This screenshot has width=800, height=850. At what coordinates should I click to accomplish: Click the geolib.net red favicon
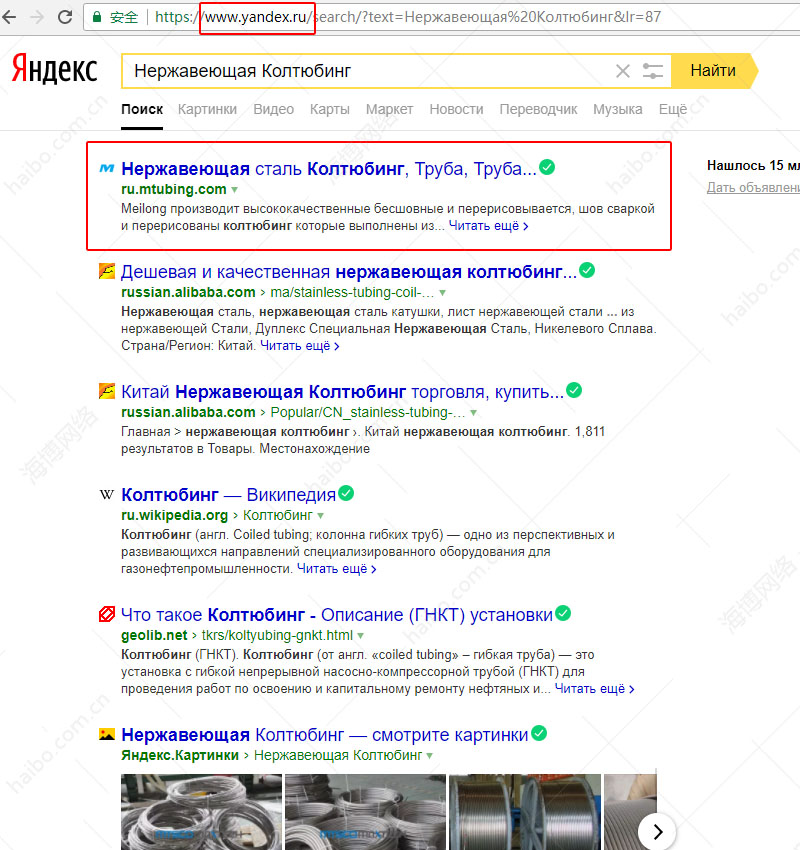107,614
